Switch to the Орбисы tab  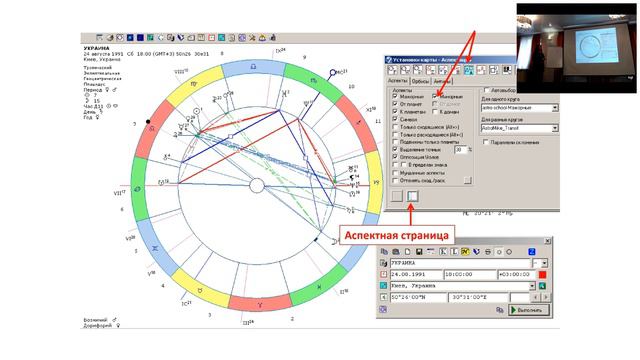coord(420,81)
